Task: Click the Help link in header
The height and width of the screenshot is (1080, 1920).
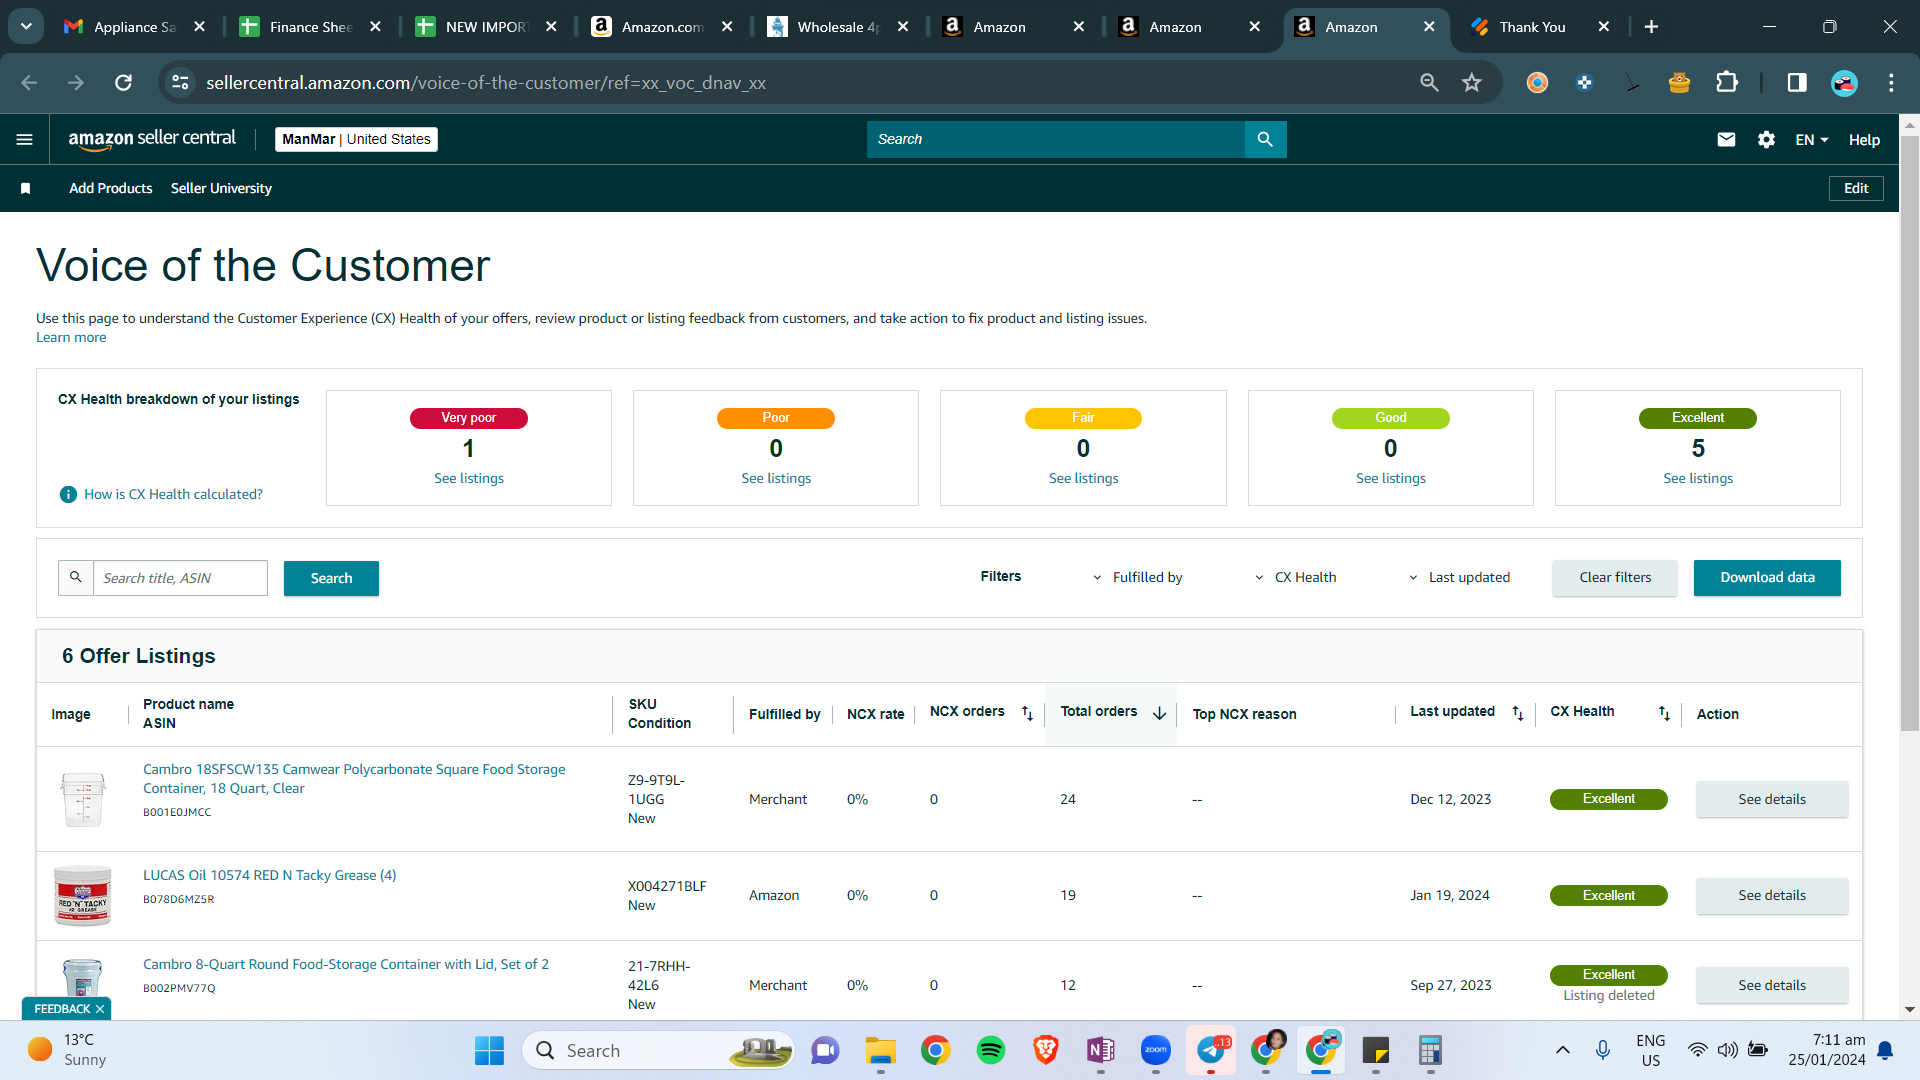Action: point(1864,140)
